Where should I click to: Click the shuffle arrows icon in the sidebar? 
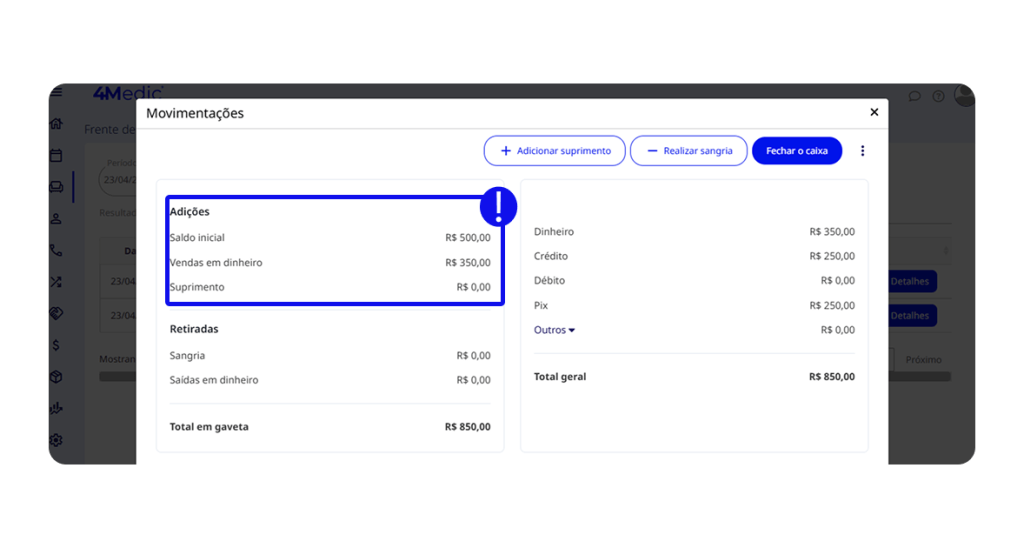[56, 282]
